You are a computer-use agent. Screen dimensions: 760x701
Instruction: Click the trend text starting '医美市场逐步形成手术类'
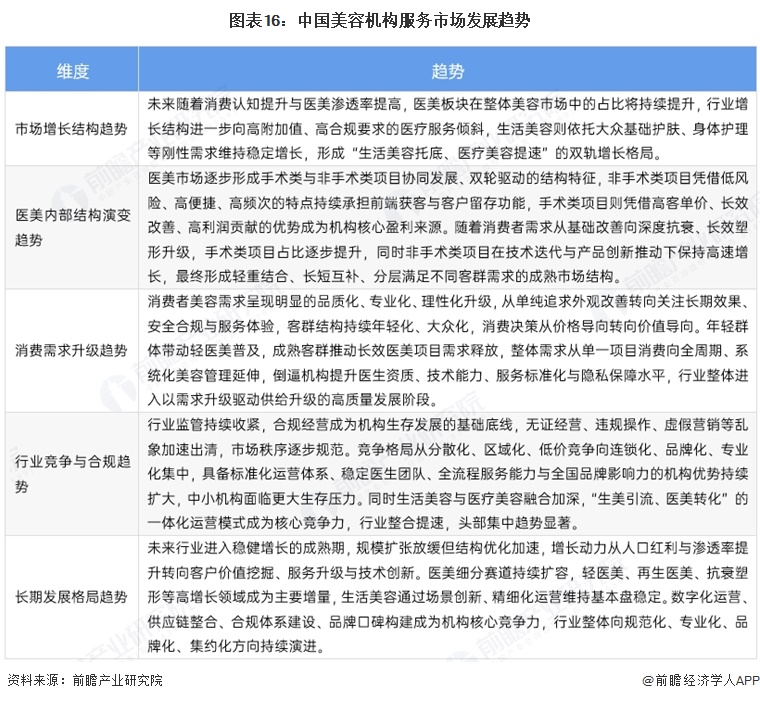coord(448,227)
